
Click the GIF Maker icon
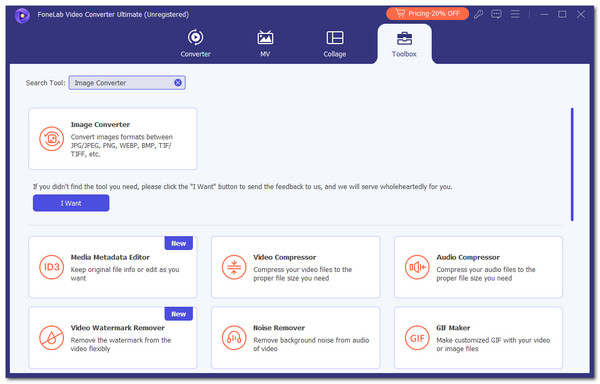coord(417,338)
